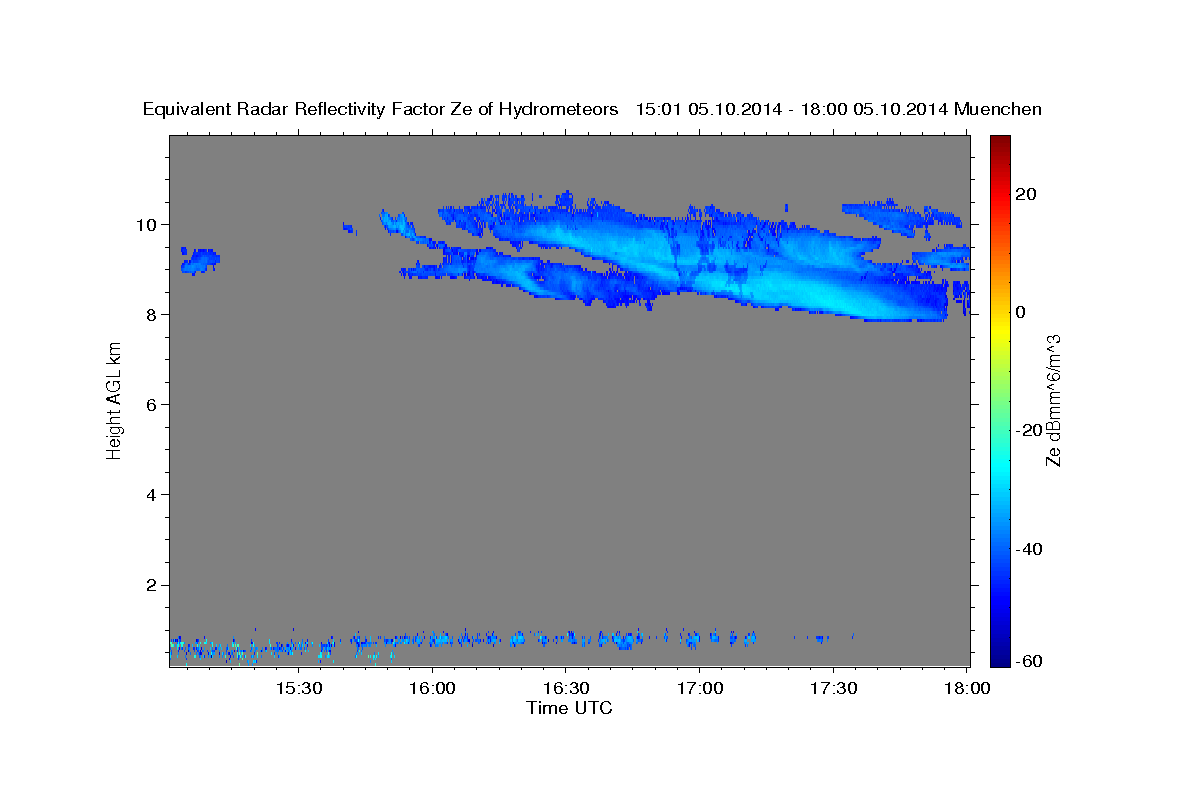Click the colorbar label 20
Viewport: 1200px width, 800px height.
click(x=1025, y=194)
